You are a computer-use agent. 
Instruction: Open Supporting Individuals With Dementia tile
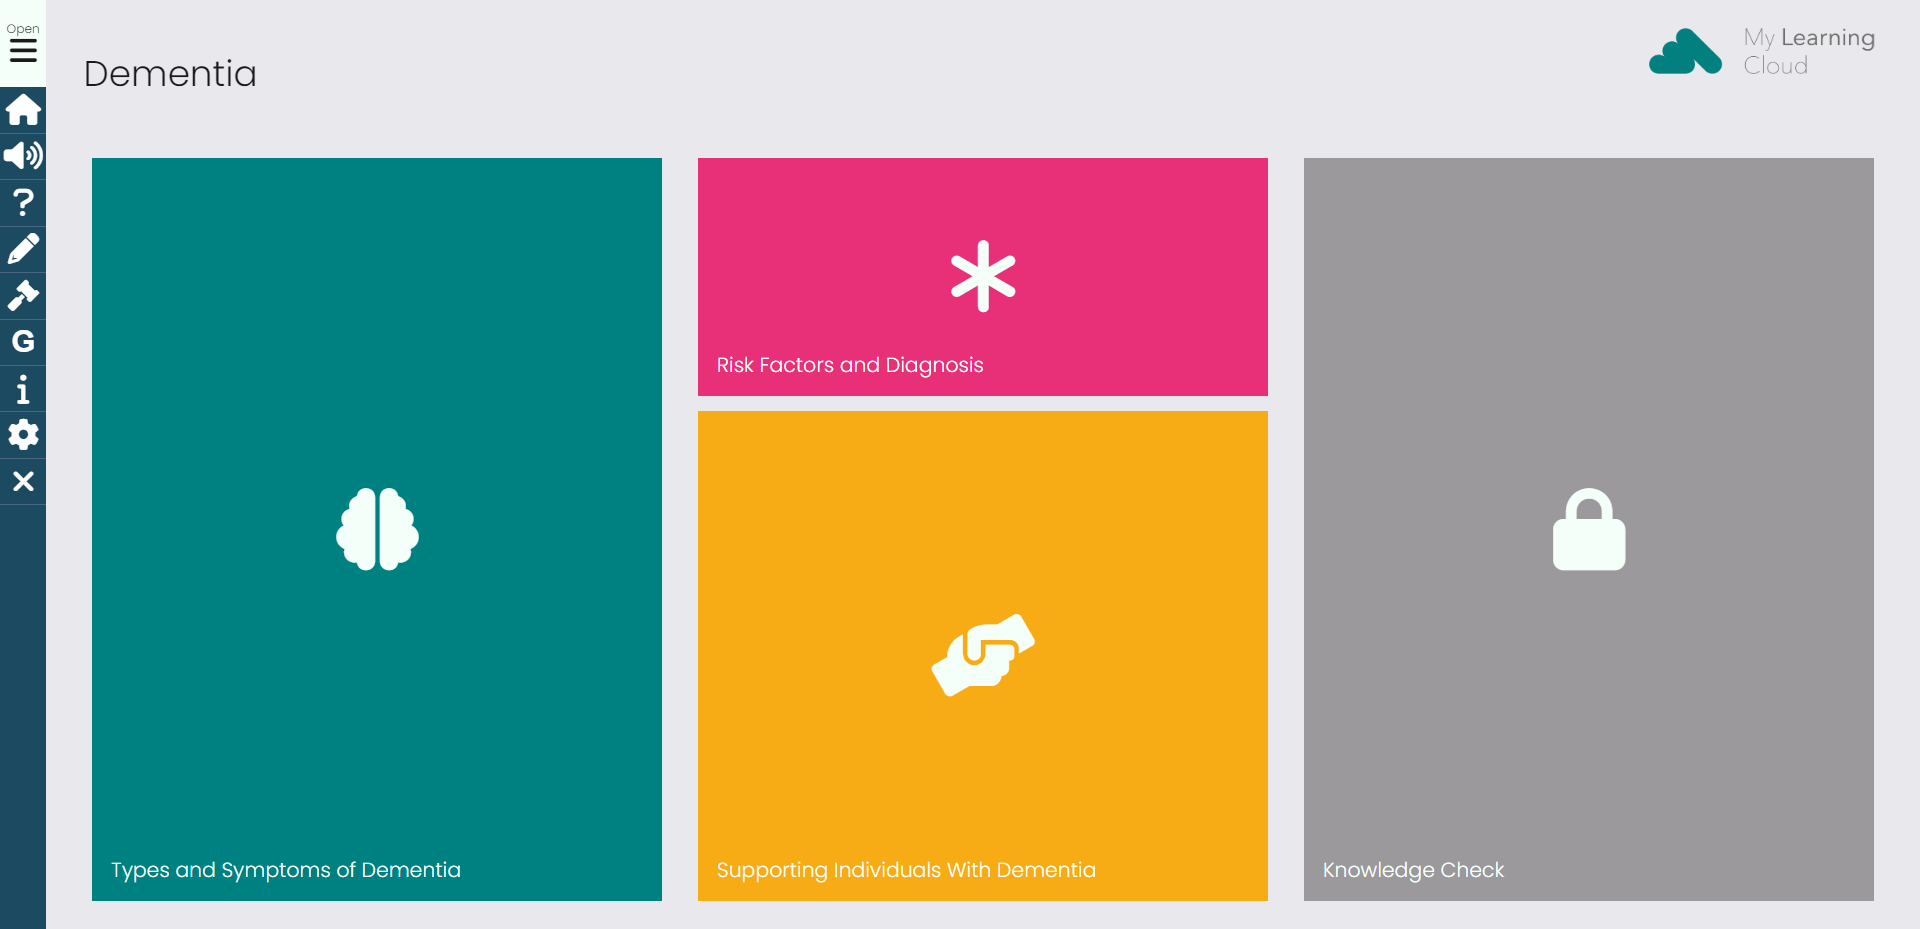[x=983, y=656]
